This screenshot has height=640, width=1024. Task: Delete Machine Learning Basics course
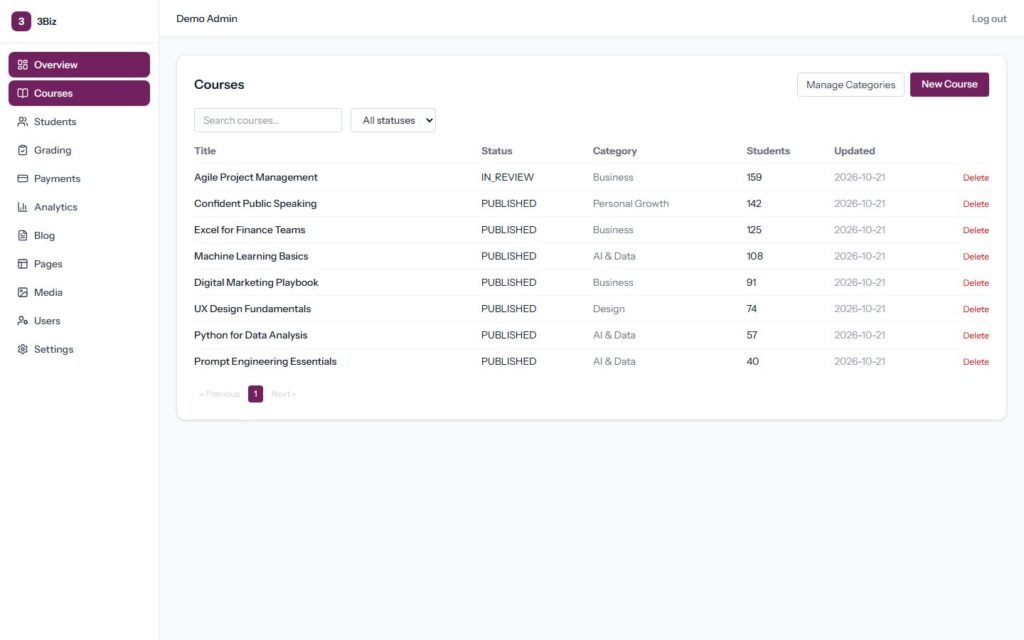coord(976,257)
